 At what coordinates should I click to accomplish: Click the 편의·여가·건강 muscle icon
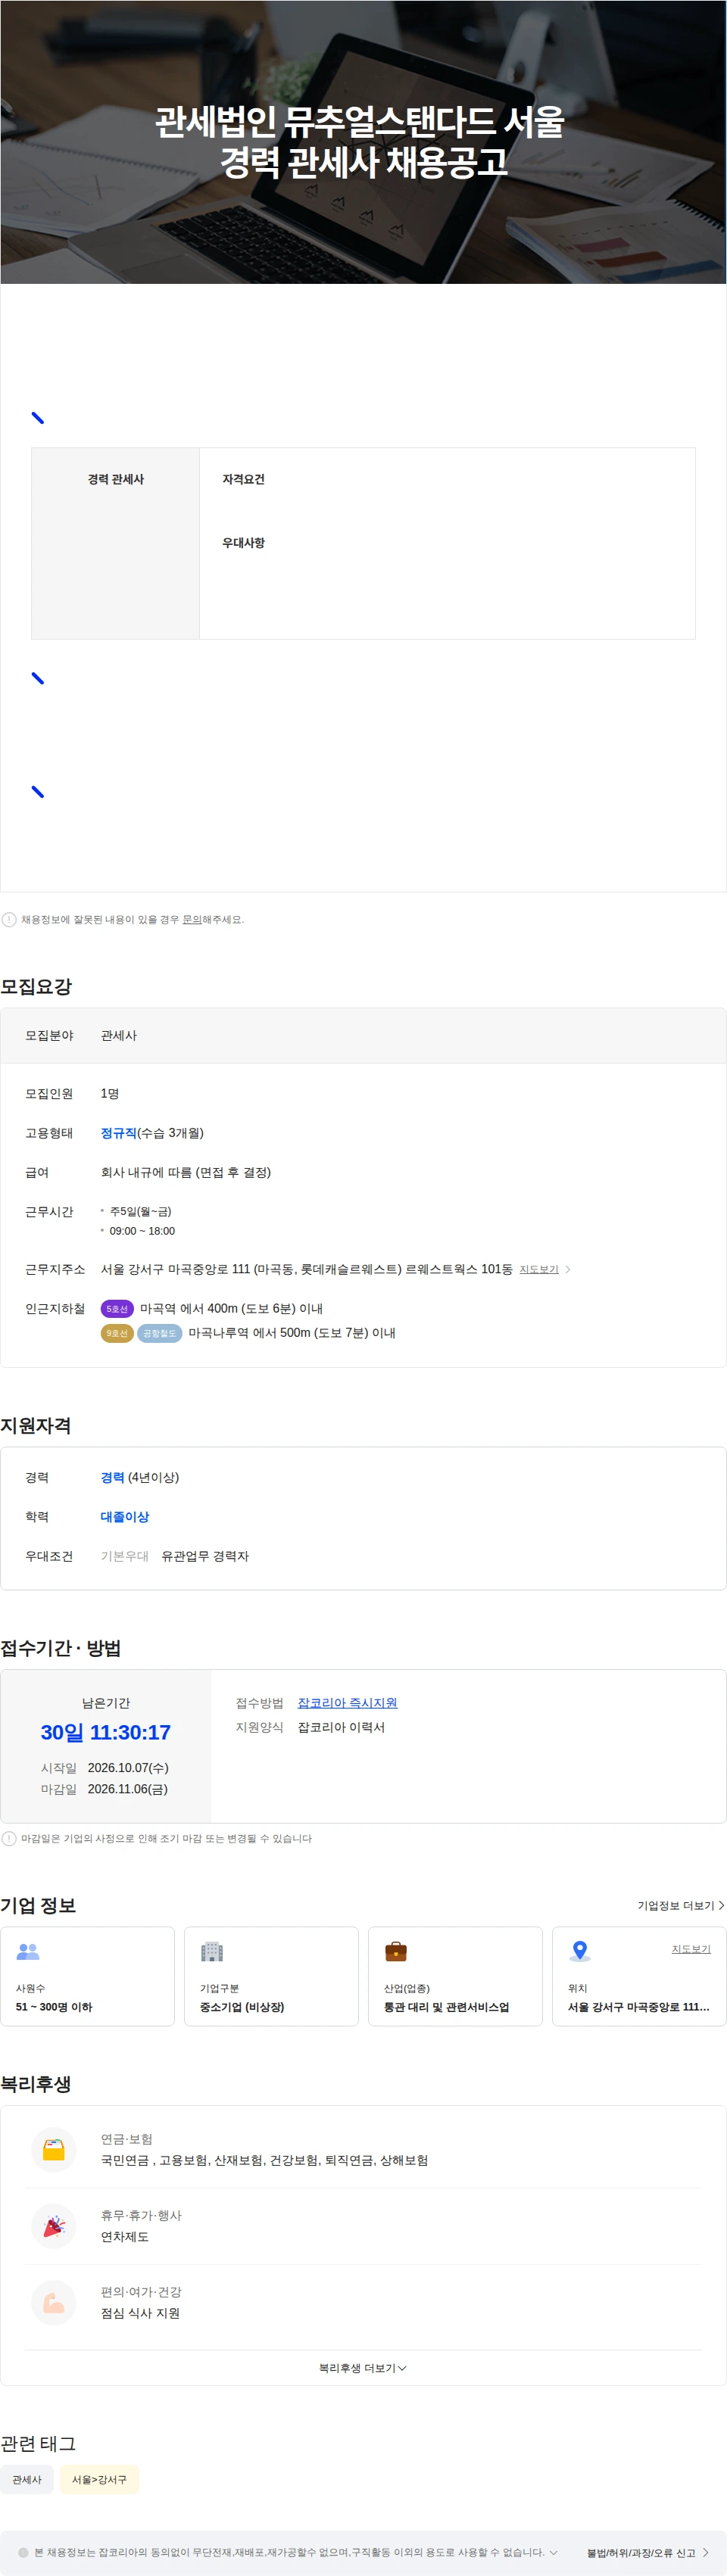click(x=54, y=2302)
